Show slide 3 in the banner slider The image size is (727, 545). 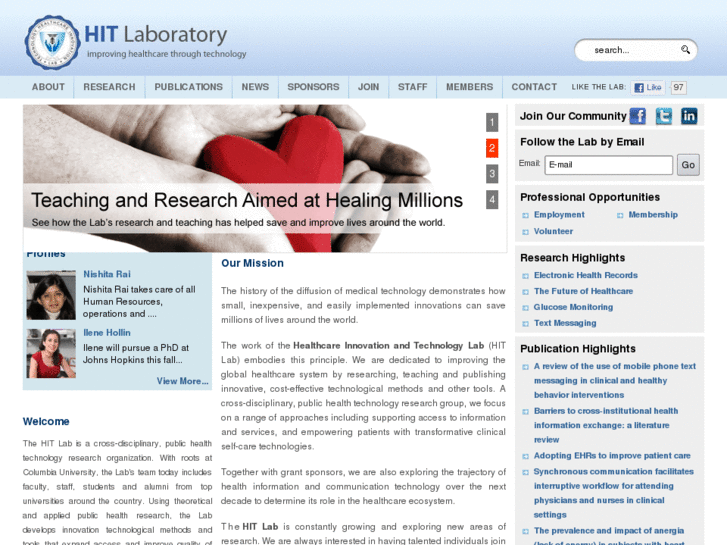pyautogui.click(x=492, y=174)
